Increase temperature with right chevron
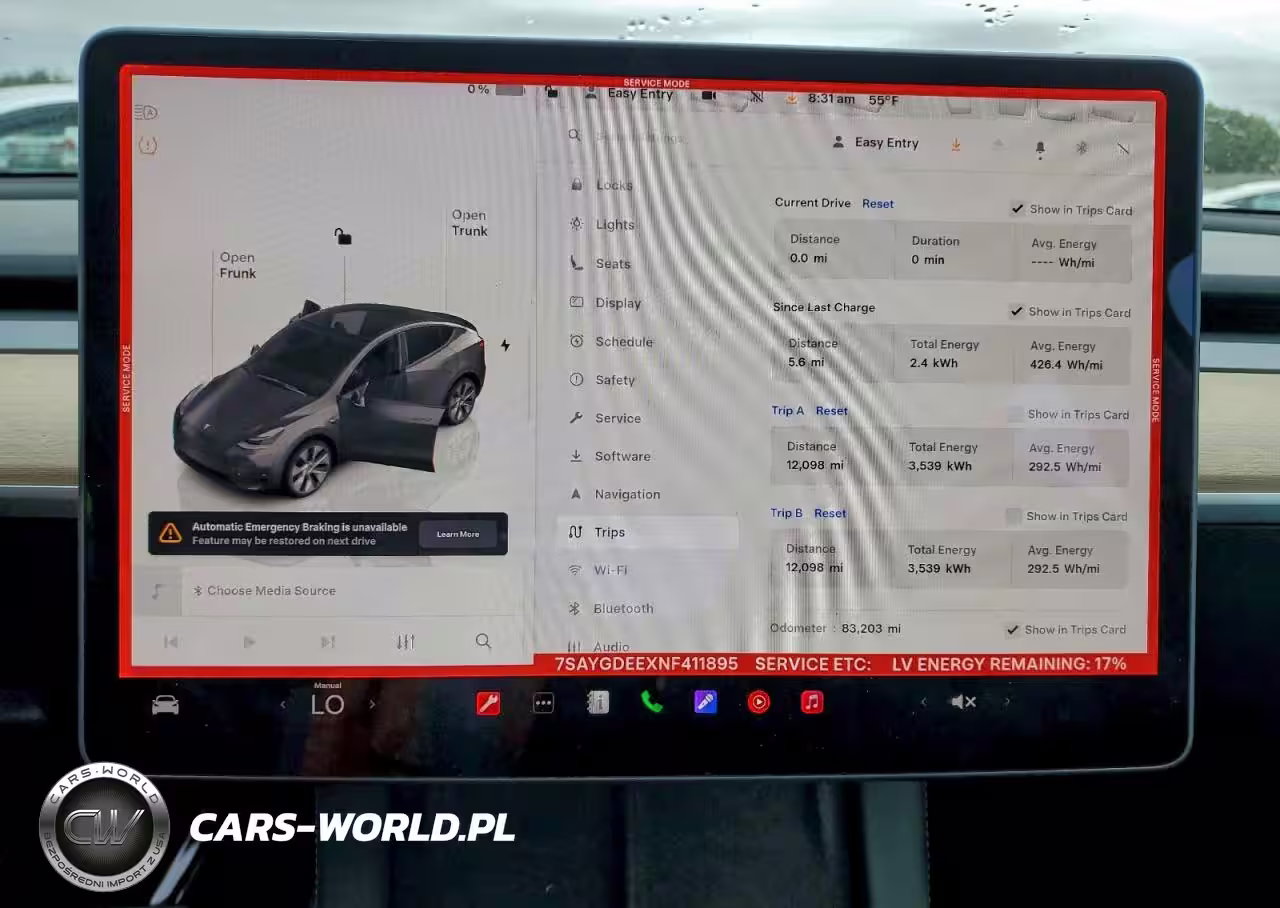 click(372, 704)
